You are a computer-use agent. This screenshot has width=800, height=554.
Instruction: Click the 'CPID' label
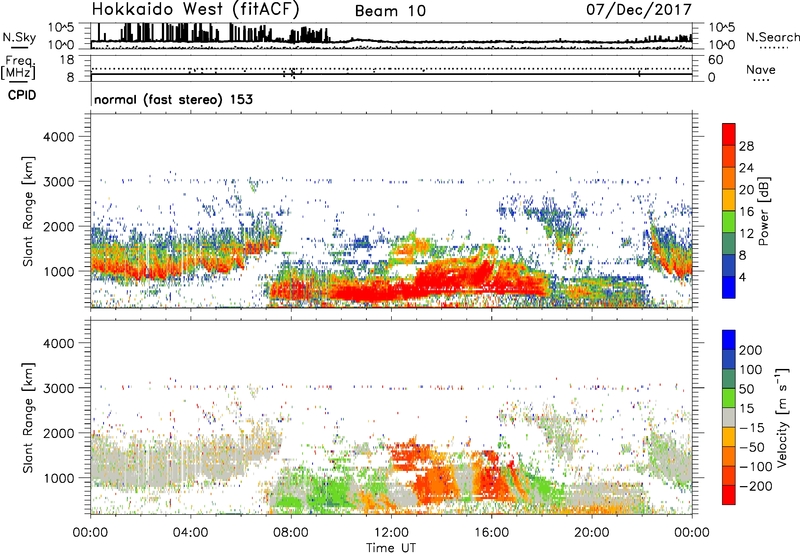click(x=22, y=95)
